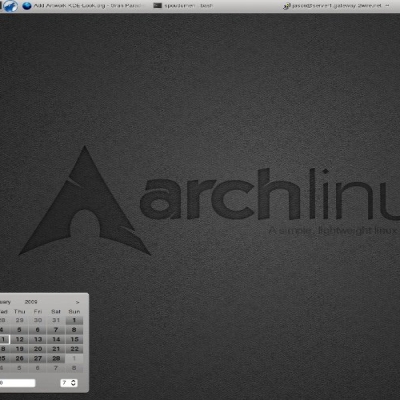Select day 28 in the calendar

click(x=56, y=359)
